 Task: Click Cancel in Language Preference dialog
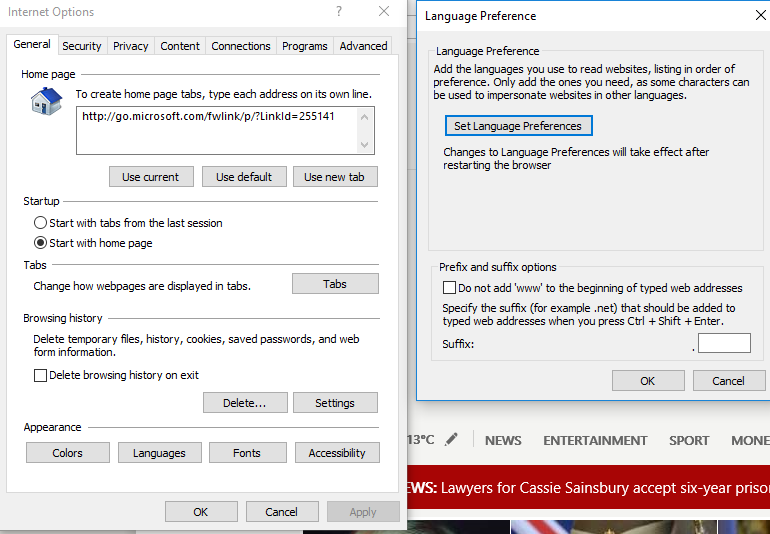click(x=729, y=381)
